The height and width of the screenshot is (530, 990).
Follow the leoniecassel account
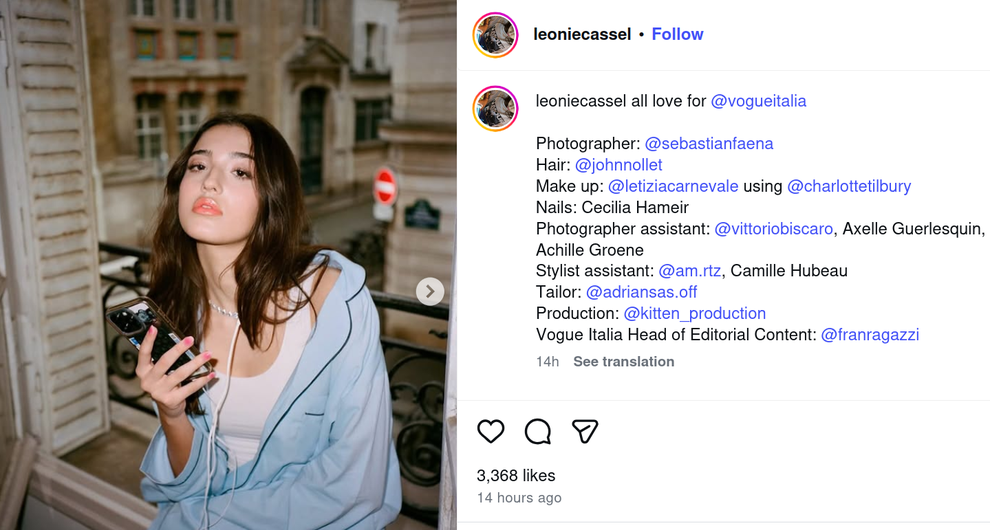(677, 34)
